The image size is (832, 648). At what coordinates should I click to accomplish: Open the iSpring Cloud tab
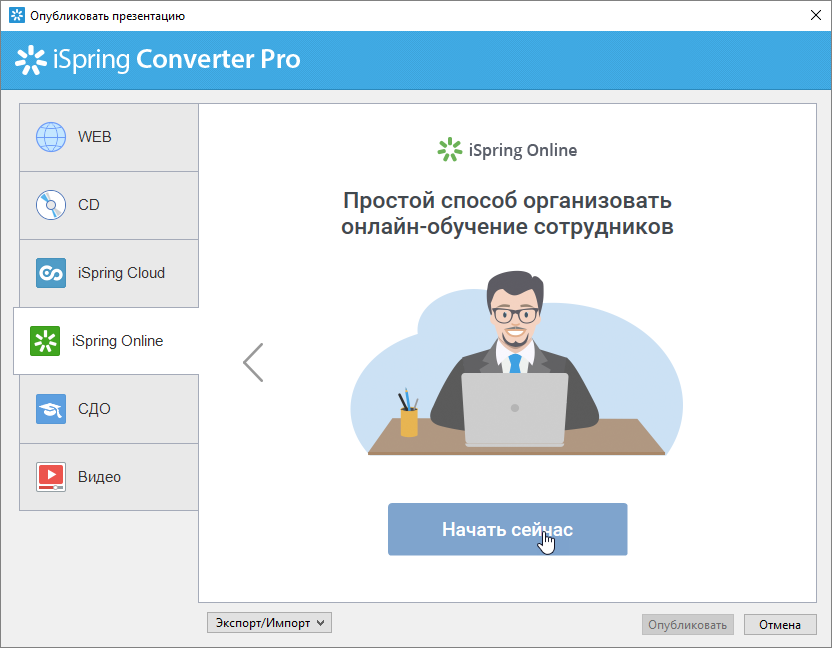[109, 273]
